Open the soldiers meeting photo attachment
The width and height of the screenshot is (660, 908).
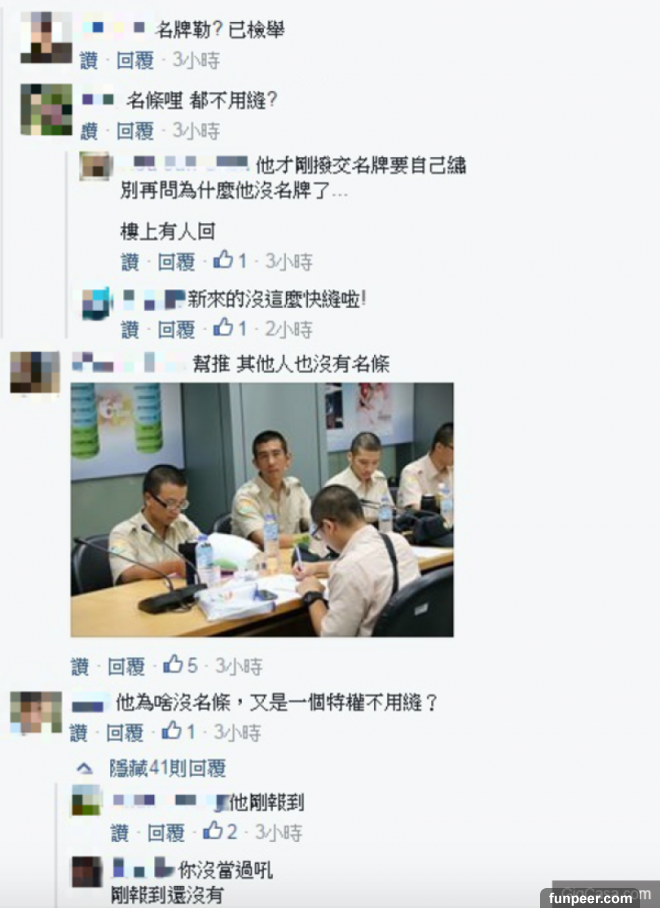[262, 510]
